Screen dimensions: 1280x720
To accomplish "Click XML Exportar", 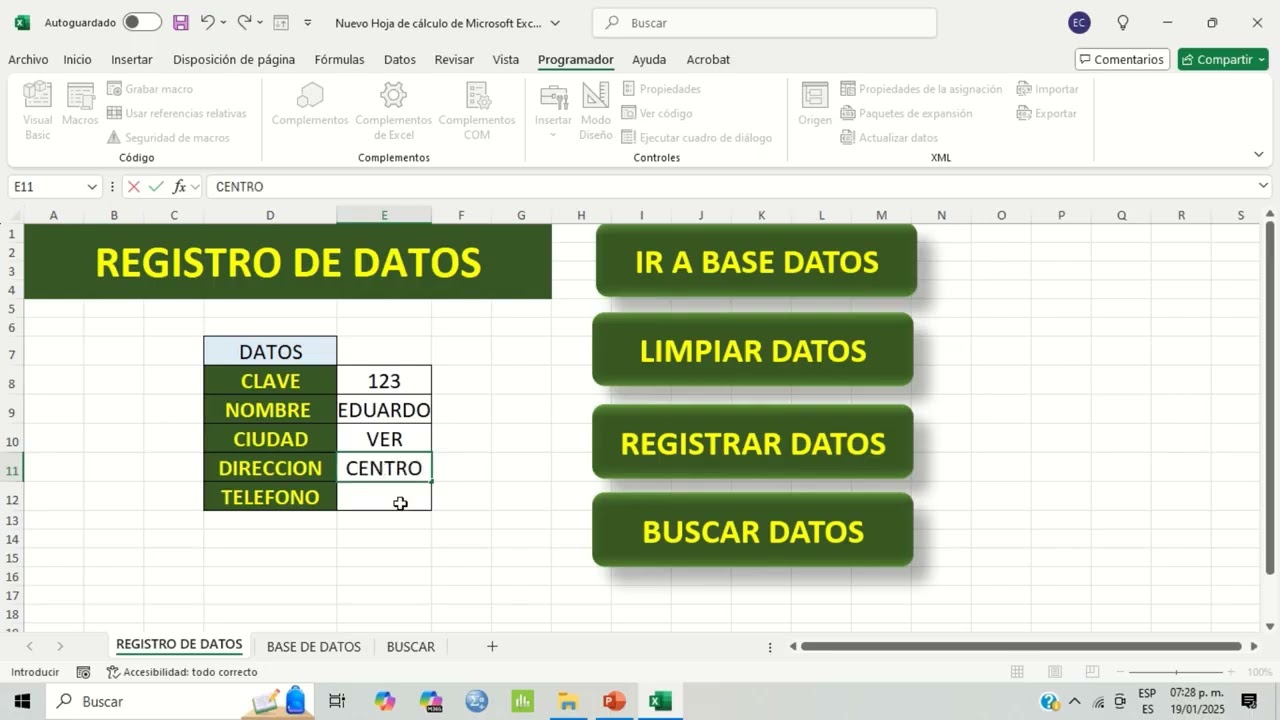I will (1047, 113).
